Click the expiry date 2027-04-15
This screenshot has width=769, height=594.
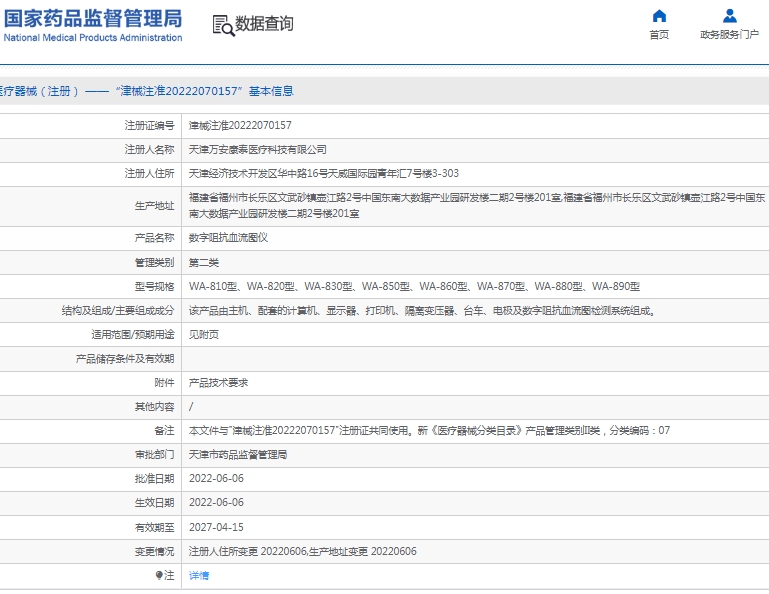(216, 527)
